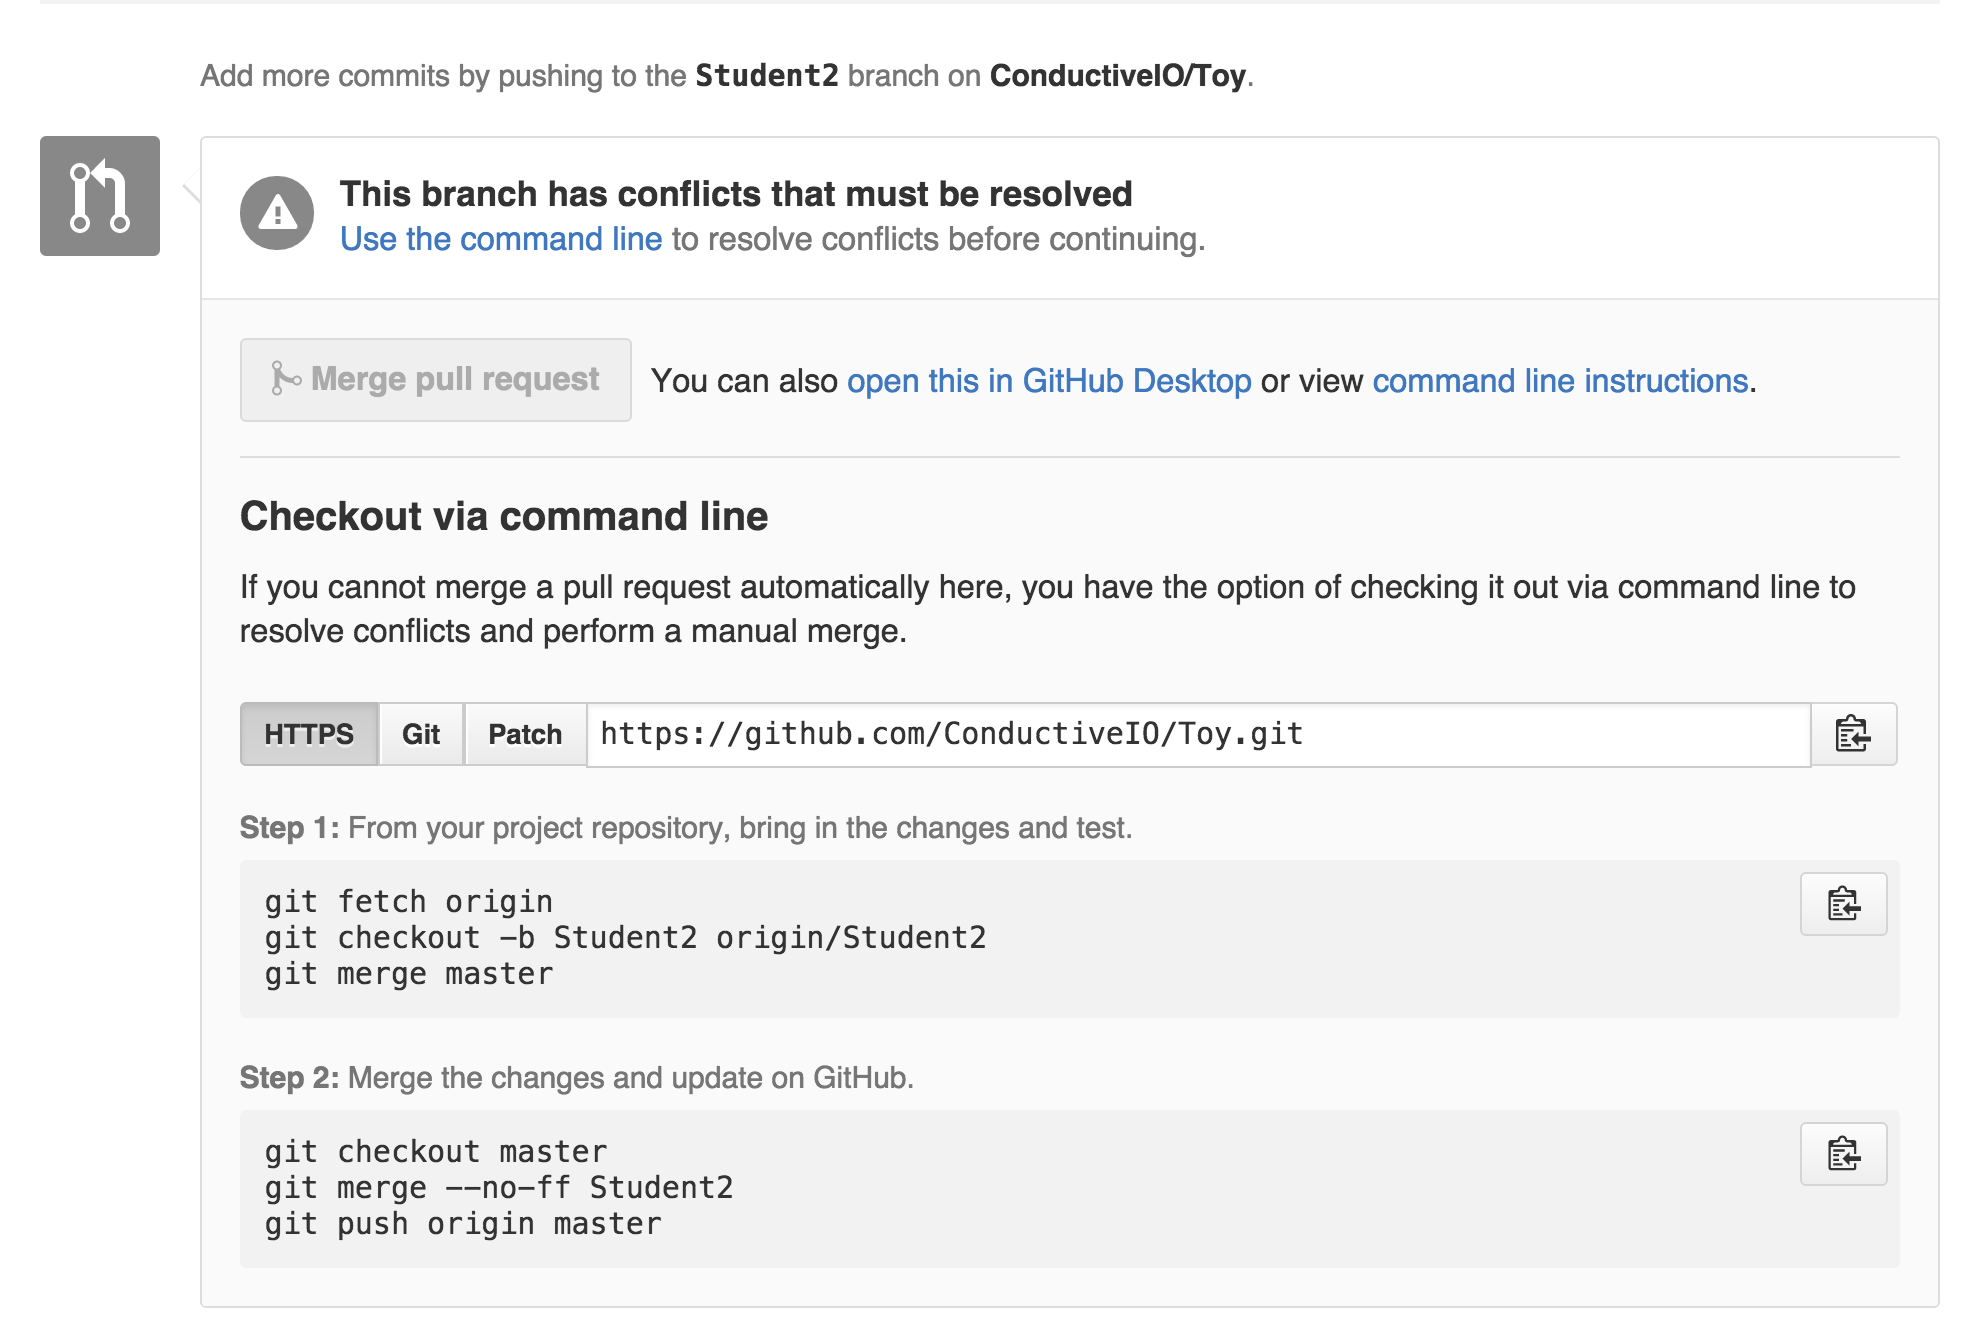Open the 'command line instructions' link
This screenshot has height=1340, width=1962.
(1560, 381)
